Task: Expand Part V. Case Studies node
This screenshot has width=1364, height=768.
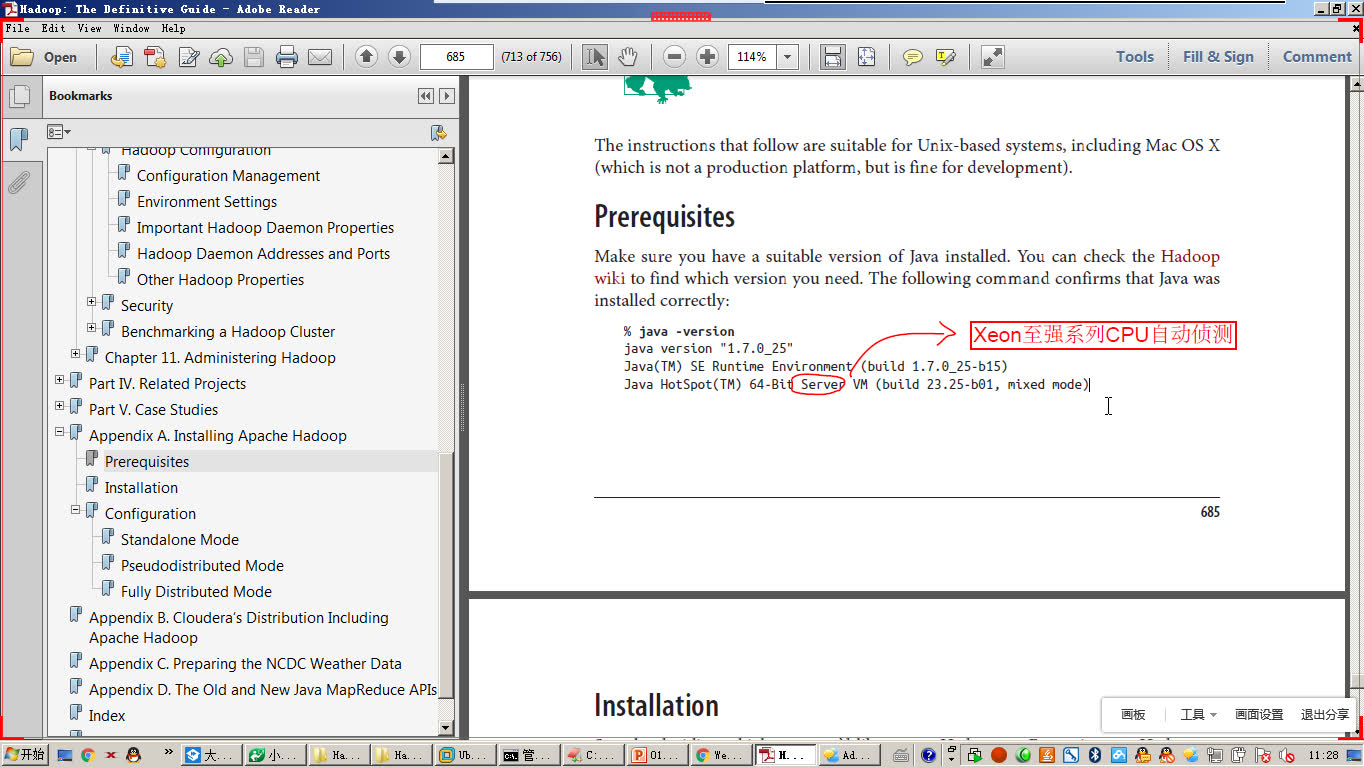Action: (60, 406)
